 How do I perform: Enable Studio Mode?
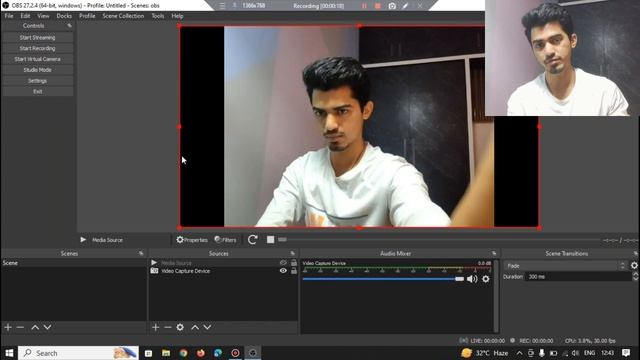click(38, 70)
